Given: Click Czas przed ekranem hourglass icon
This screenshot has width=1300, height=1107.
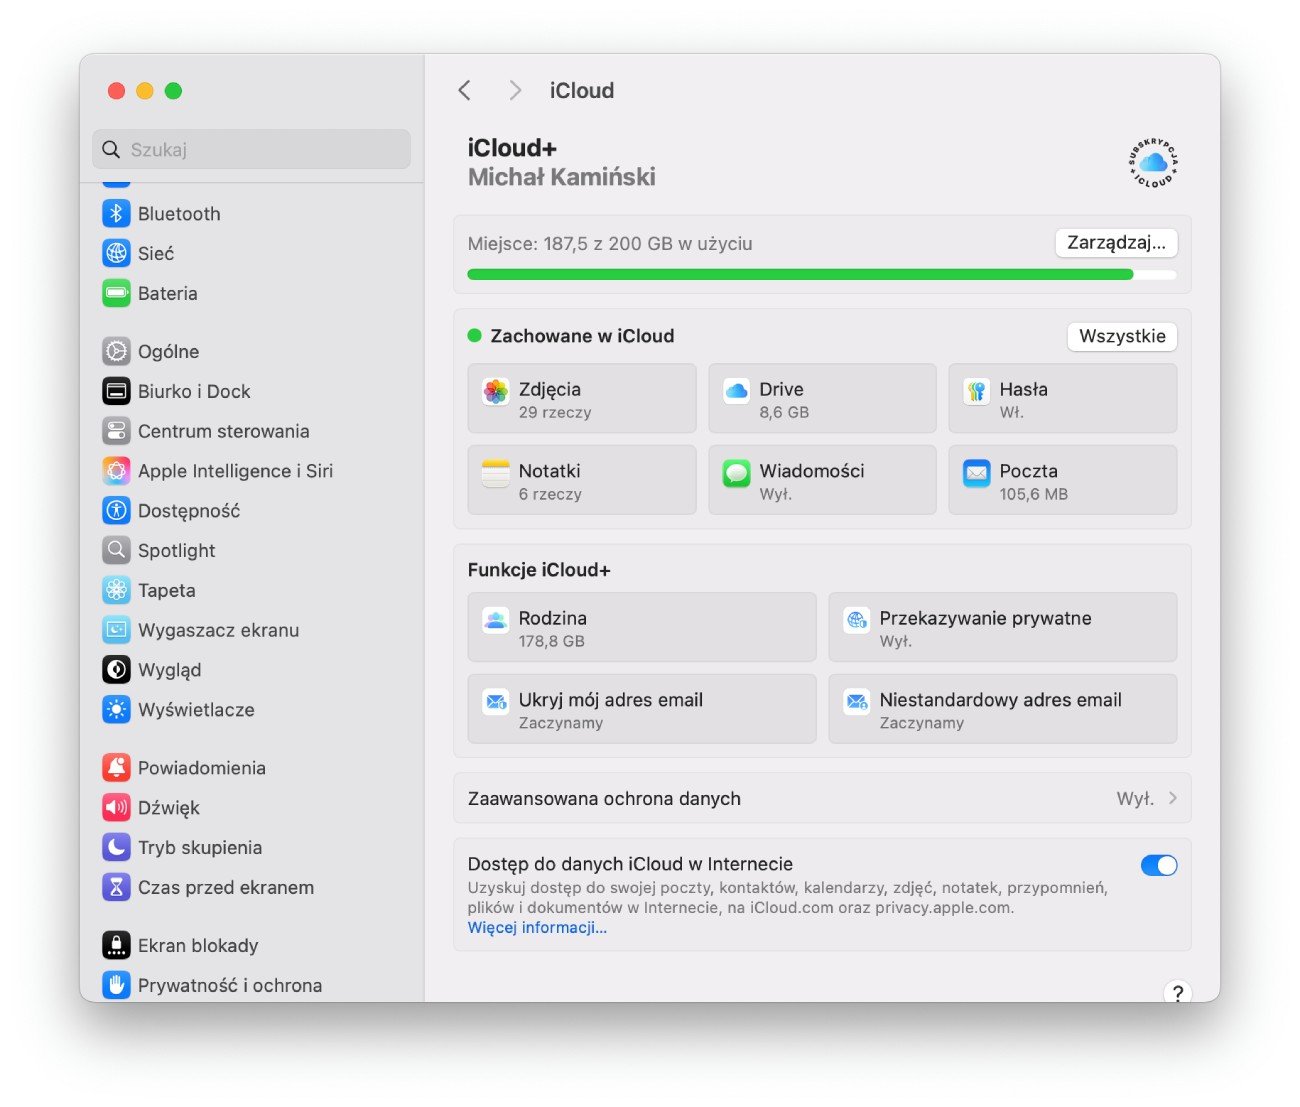Looking at the screenshot, I should click(116, 887).
